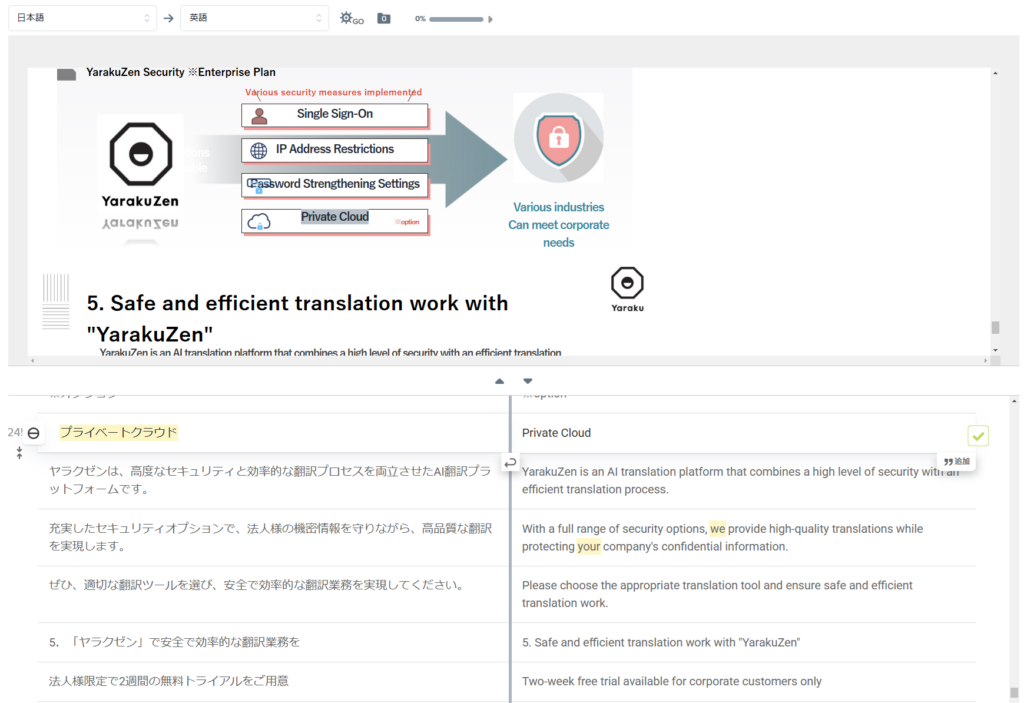Edit the Private Cloud translation field
This screenshot has height=703, width=1024.
click(743, 433)
